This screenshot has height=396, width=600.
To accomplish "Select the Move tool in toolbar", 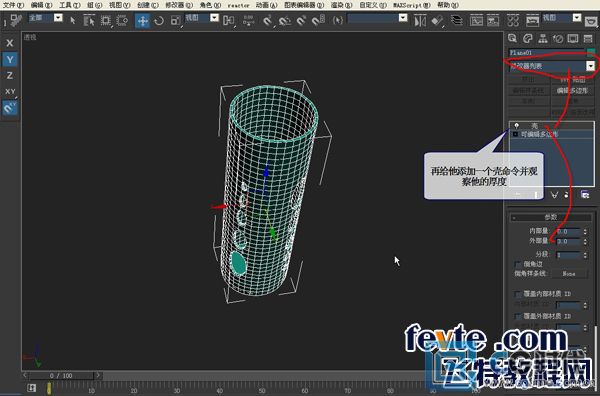I will pos(143,20).
